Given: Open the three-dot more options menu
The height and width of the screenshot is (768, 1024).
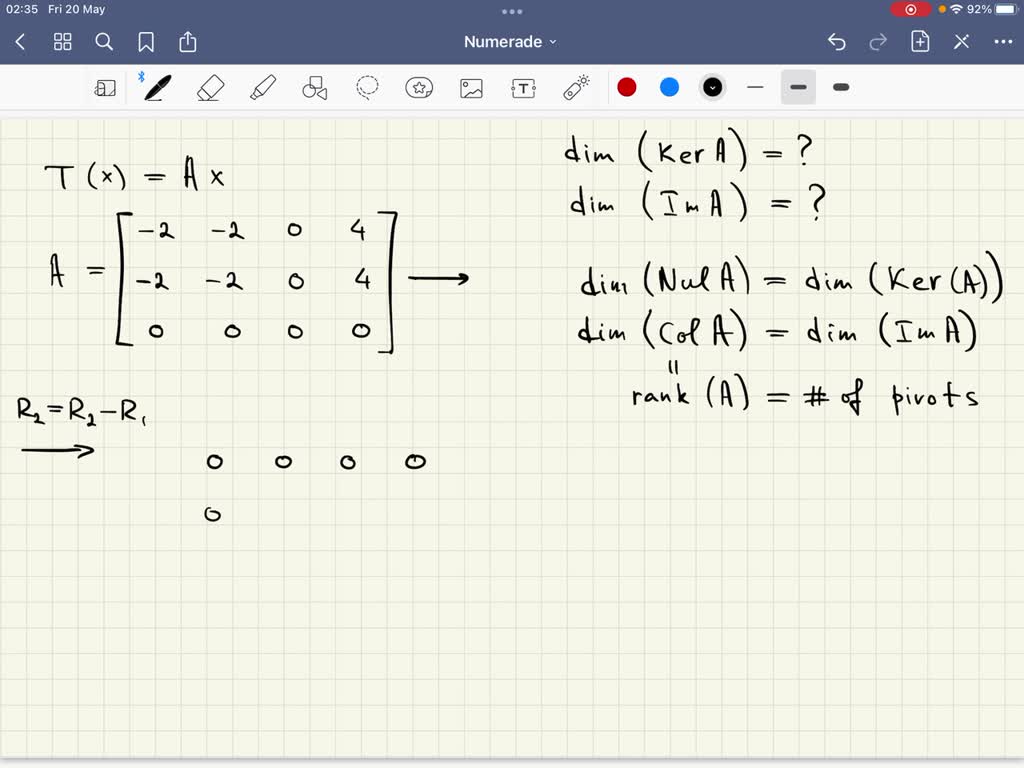Looking at the screenshot, I should click(x=1003, y=42).
